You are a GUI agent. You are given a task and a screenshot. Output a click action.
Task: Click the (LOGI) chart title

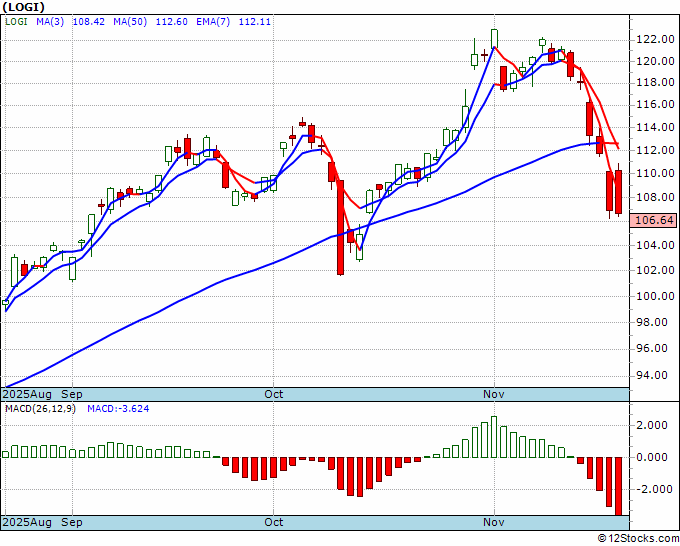(23, 7)
